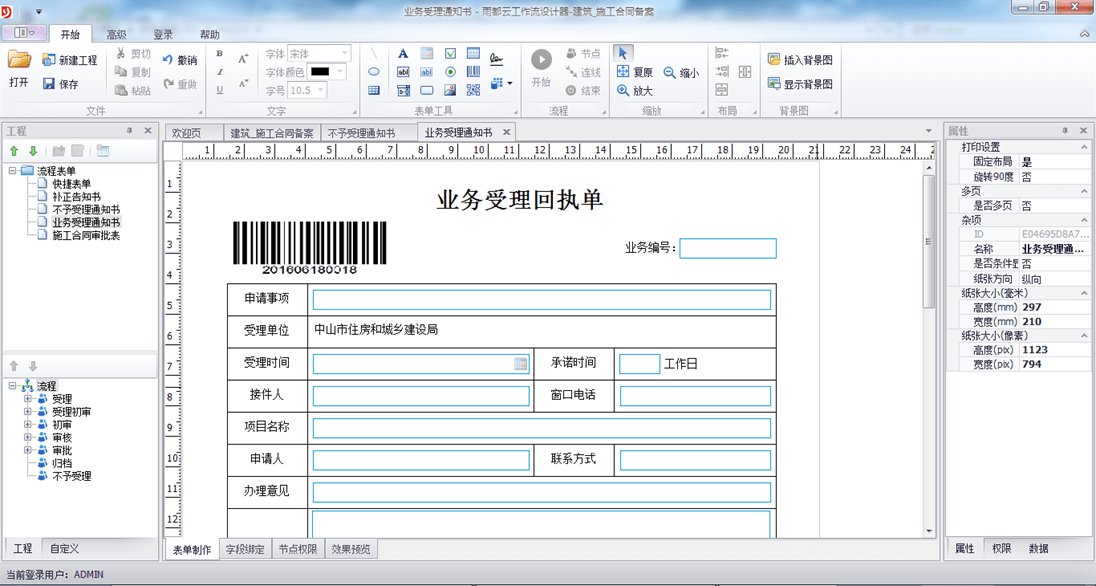Collapse the 流程表单 tree node

pyautogui.click(x=13, y=171)
